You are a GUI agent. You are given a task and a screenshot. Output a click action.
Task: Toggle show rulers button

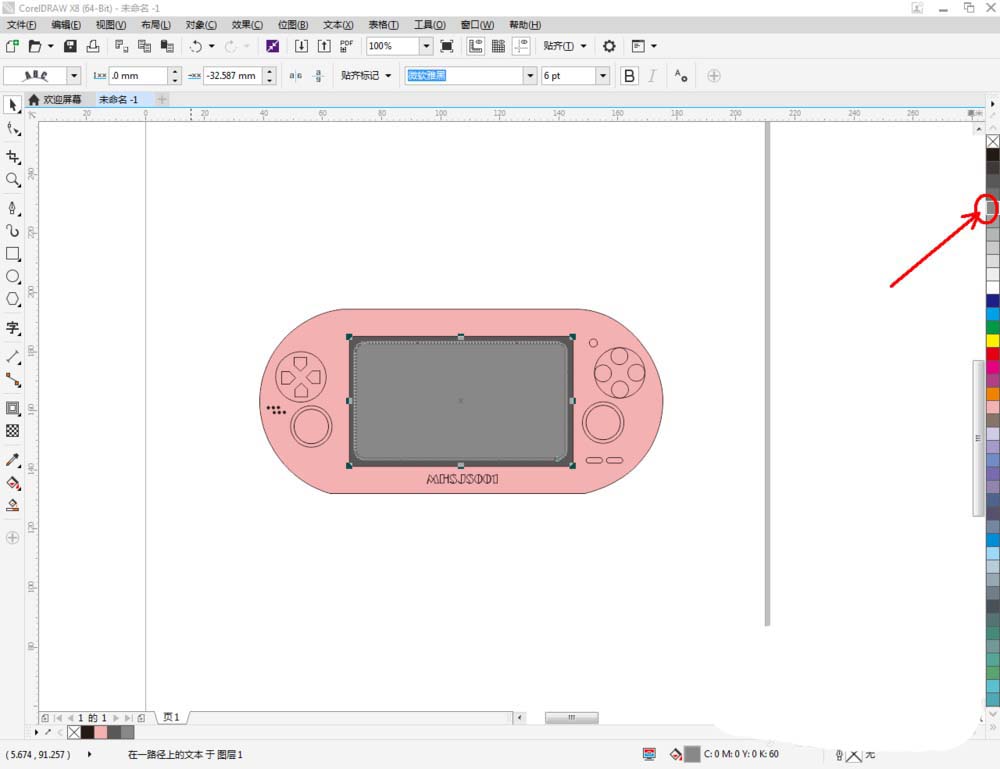pos(475,46)
